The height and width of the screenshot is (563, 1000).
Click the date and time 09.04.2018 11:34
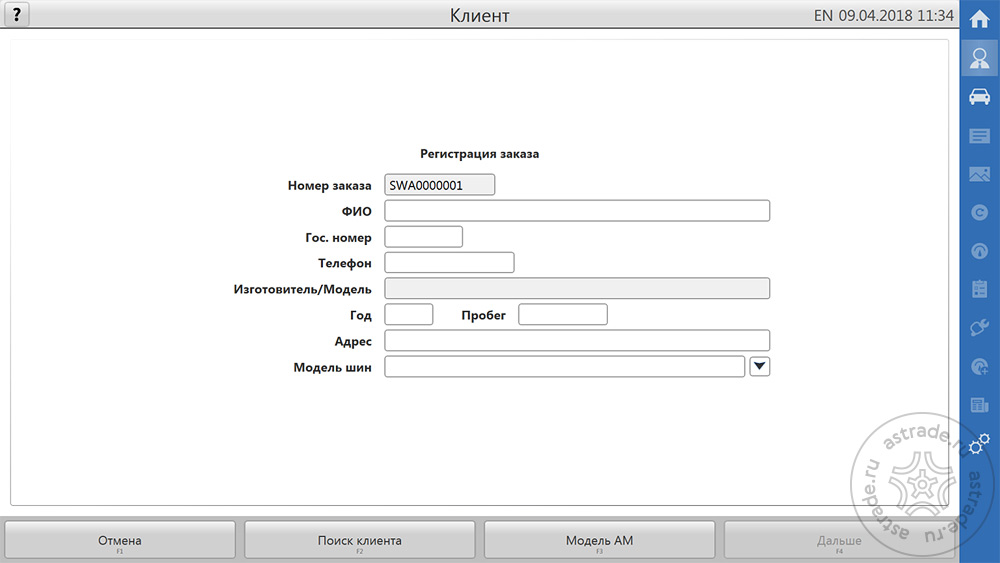(x=896, y=15)
